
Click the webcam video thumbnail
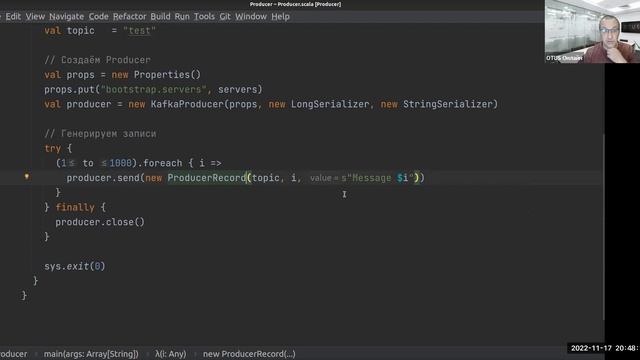(x=592, y=31)
